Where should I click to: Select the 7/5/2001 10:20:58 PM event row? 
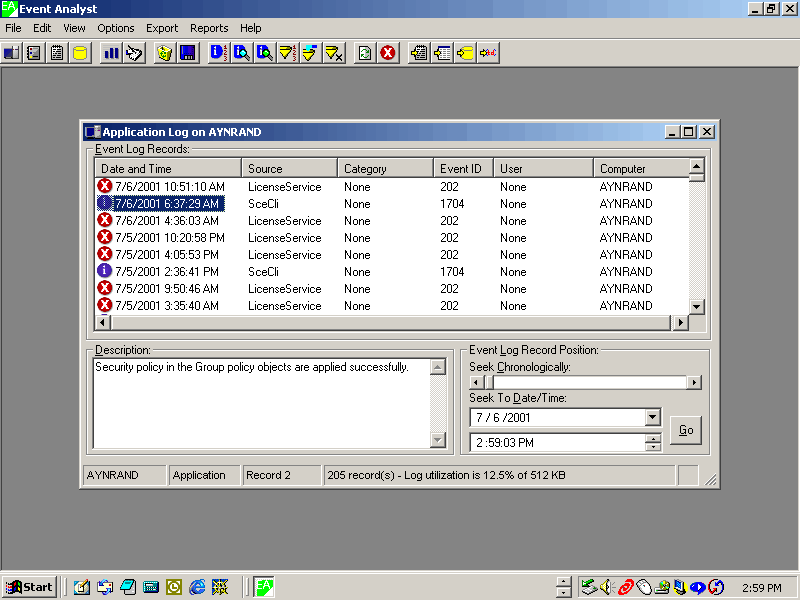click(391, 238)
